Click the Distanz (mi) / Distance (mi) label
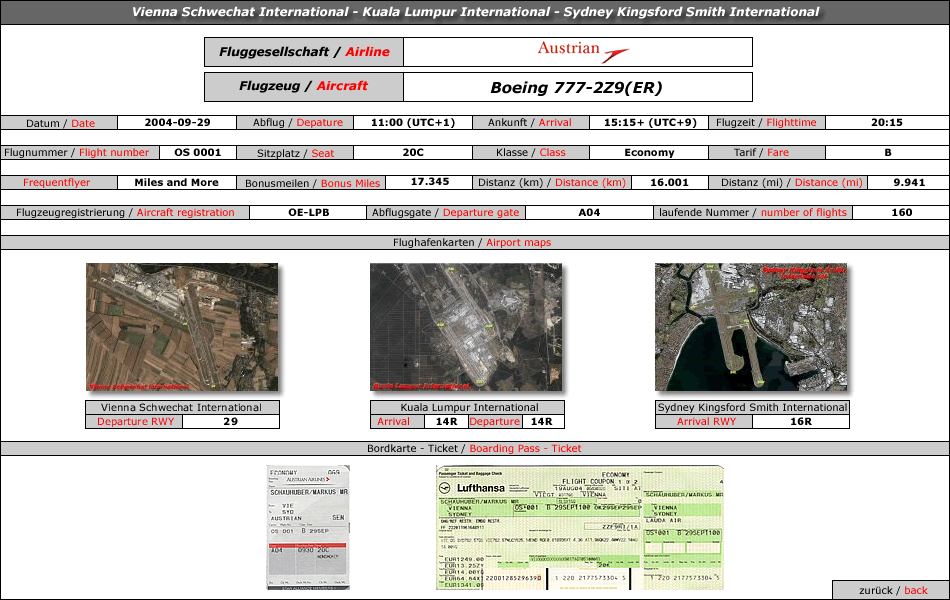Image resolution: width=950 pixels, height=600 pixels. pos(791,182)
